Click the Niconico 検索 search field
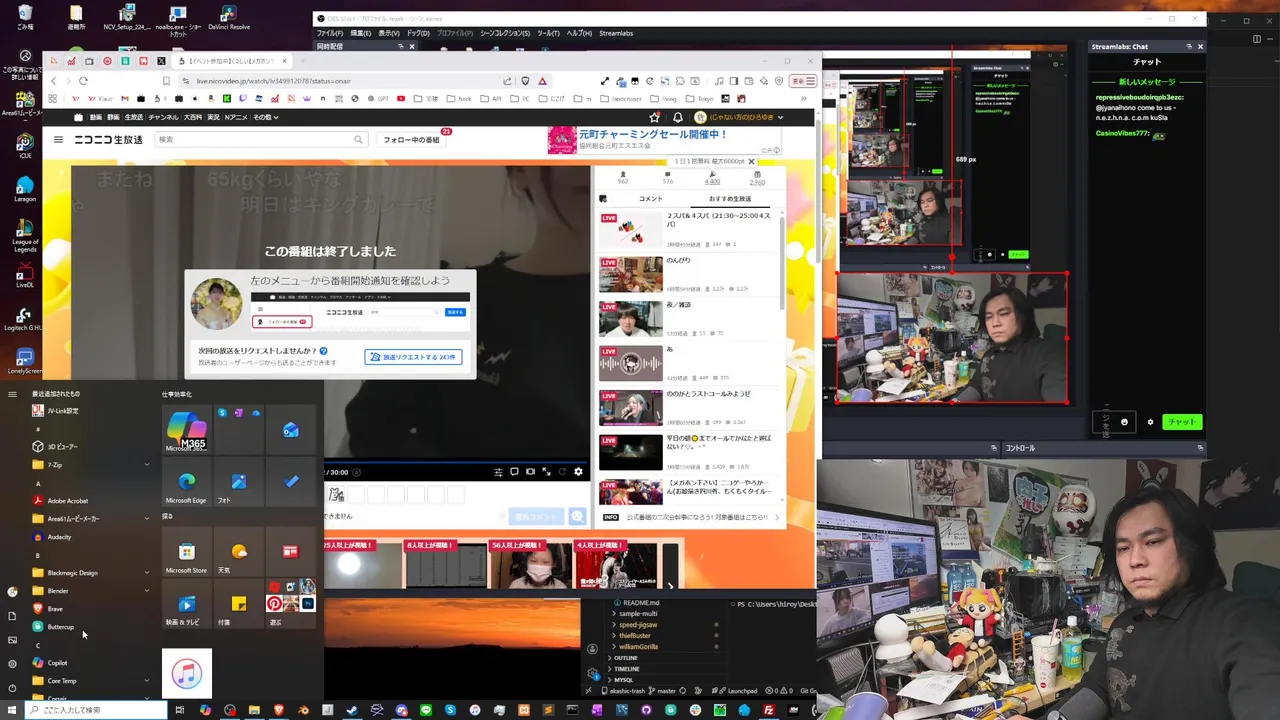The image size is (1280, 720). 260,140
